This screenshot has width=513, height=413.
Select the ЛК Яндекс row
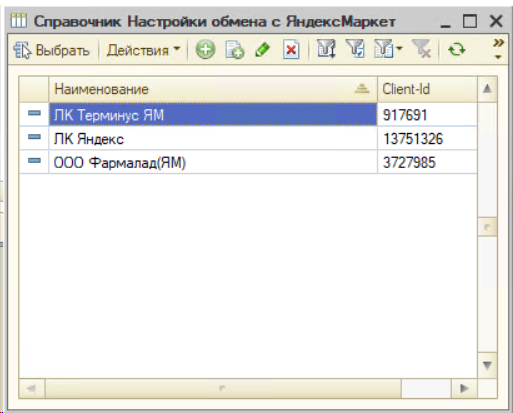[248, 139]
